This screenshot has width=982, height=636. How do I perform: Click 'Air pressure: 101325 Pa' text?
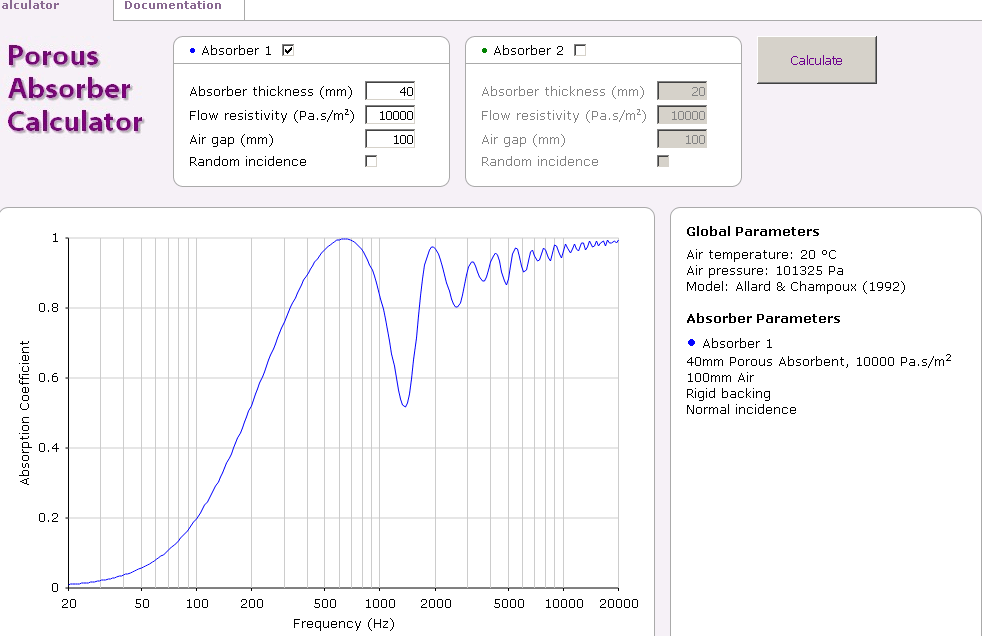(x=765, y=271)
